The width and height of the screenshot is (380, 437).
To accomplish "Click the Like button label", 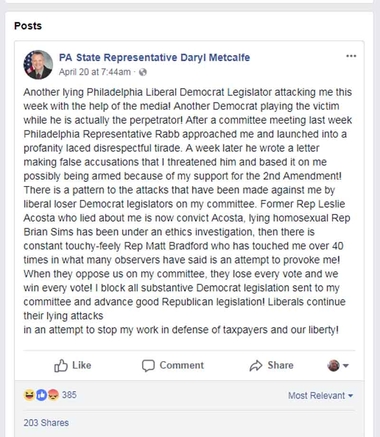I will (x=82, y=365).
